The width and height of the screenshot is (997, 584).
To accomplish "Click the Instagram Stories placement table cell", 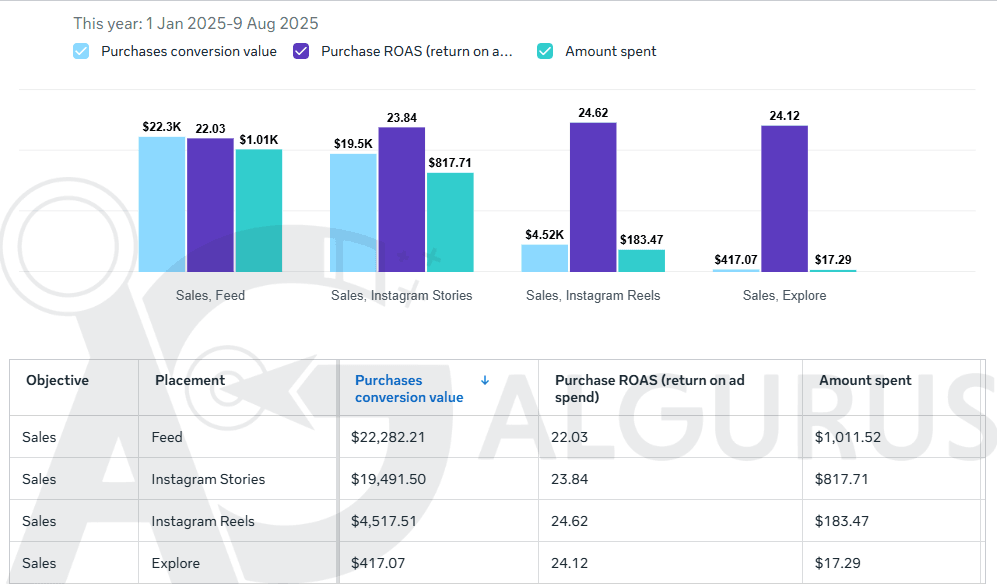I will (x=208, y=479).
